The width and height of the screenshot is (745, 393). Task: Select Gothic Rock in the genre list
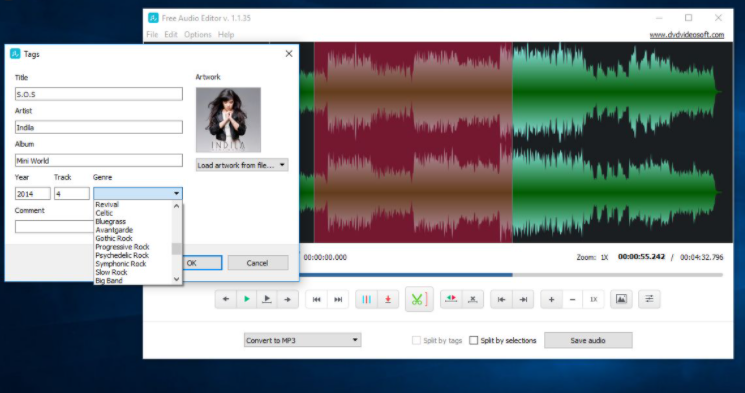(133, 239)
